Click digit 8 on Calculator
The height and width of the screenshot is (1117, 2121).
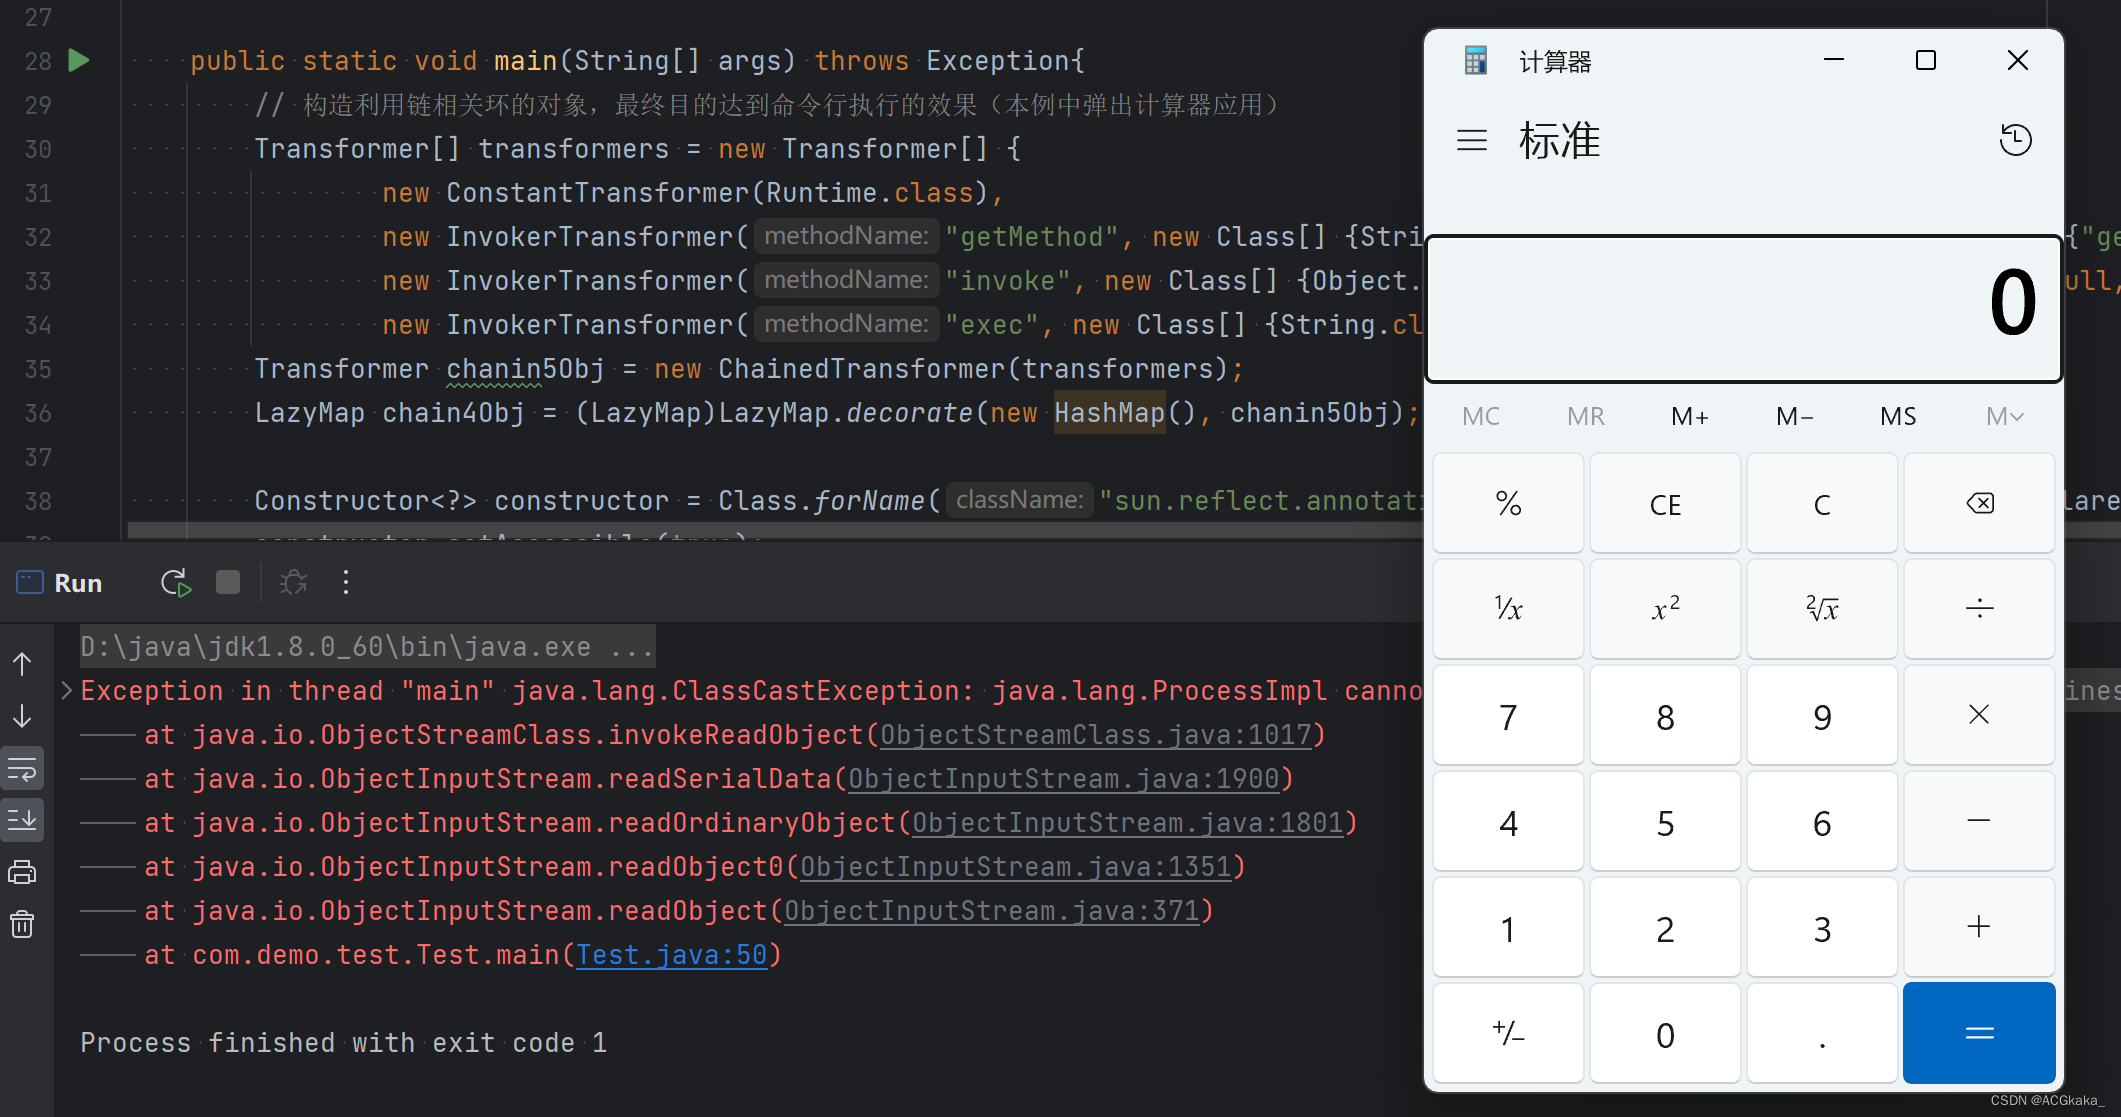tap(1665, 715)
